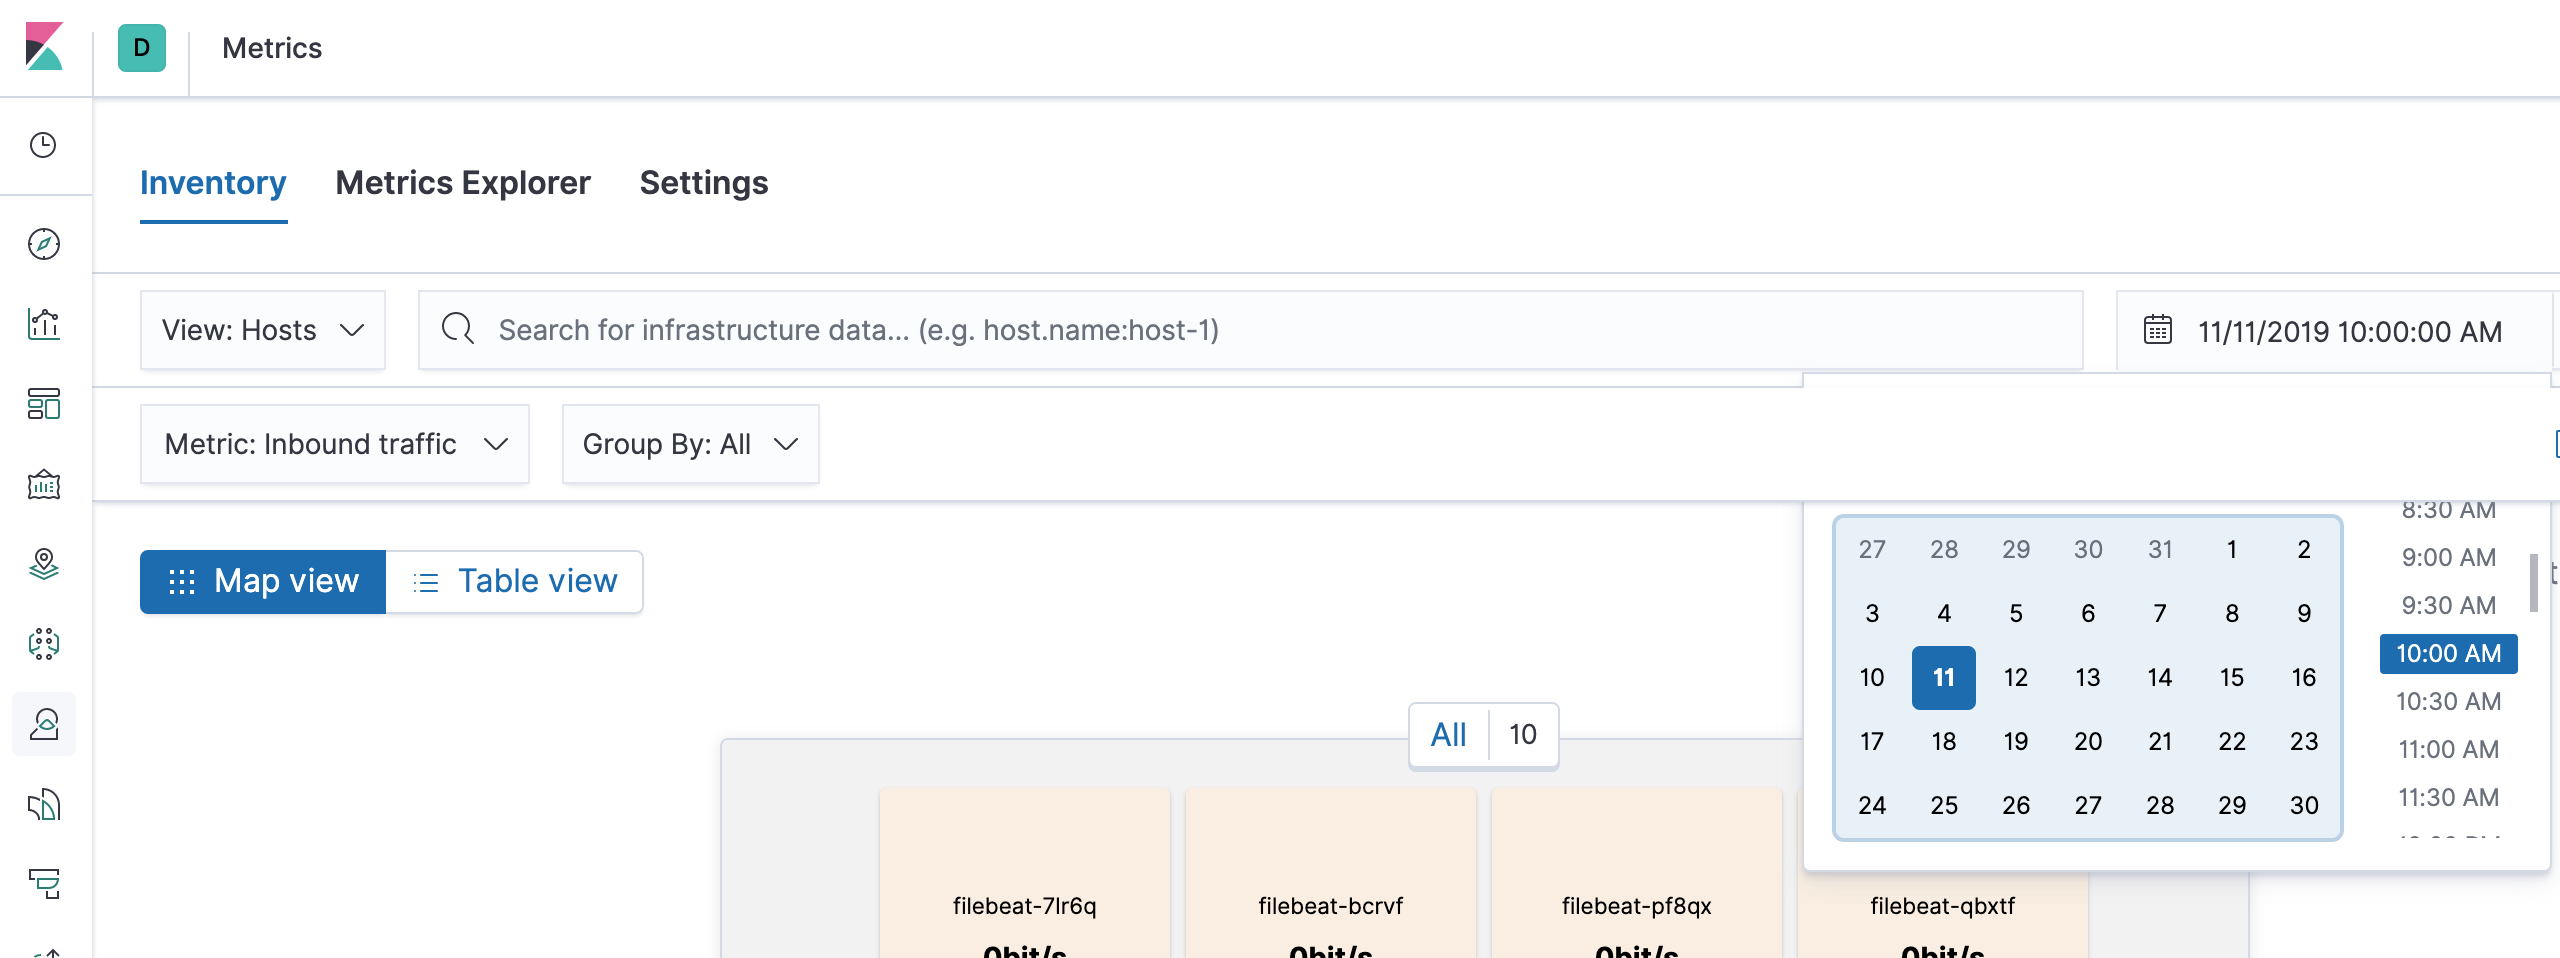Switch to Table view
This screenshot has height=958, width=2560.
[515, 580]
